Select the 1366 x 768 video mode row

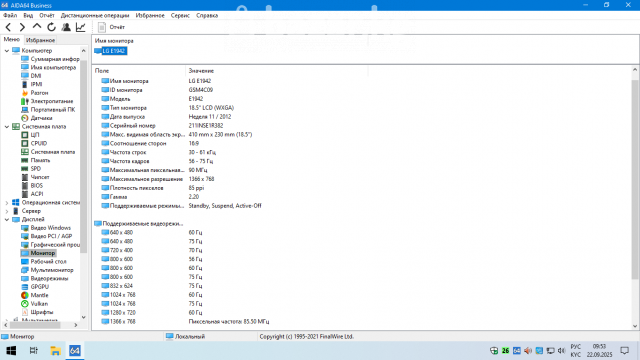pos(185,322)
